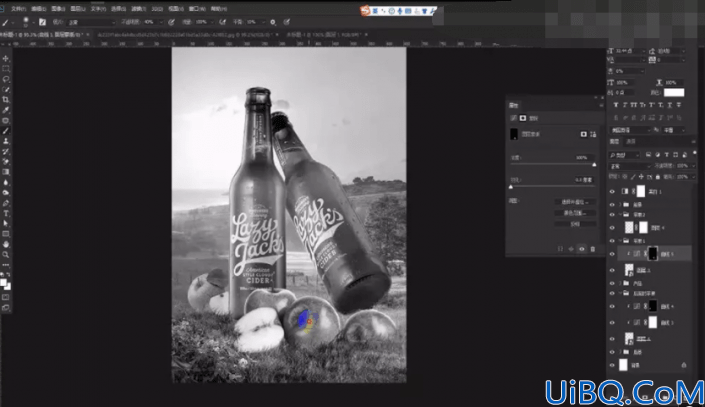The height and width of the screenshot is (407, 705).
Task: Collapse the group containing the selected curves layer
Action: point(620,241)
